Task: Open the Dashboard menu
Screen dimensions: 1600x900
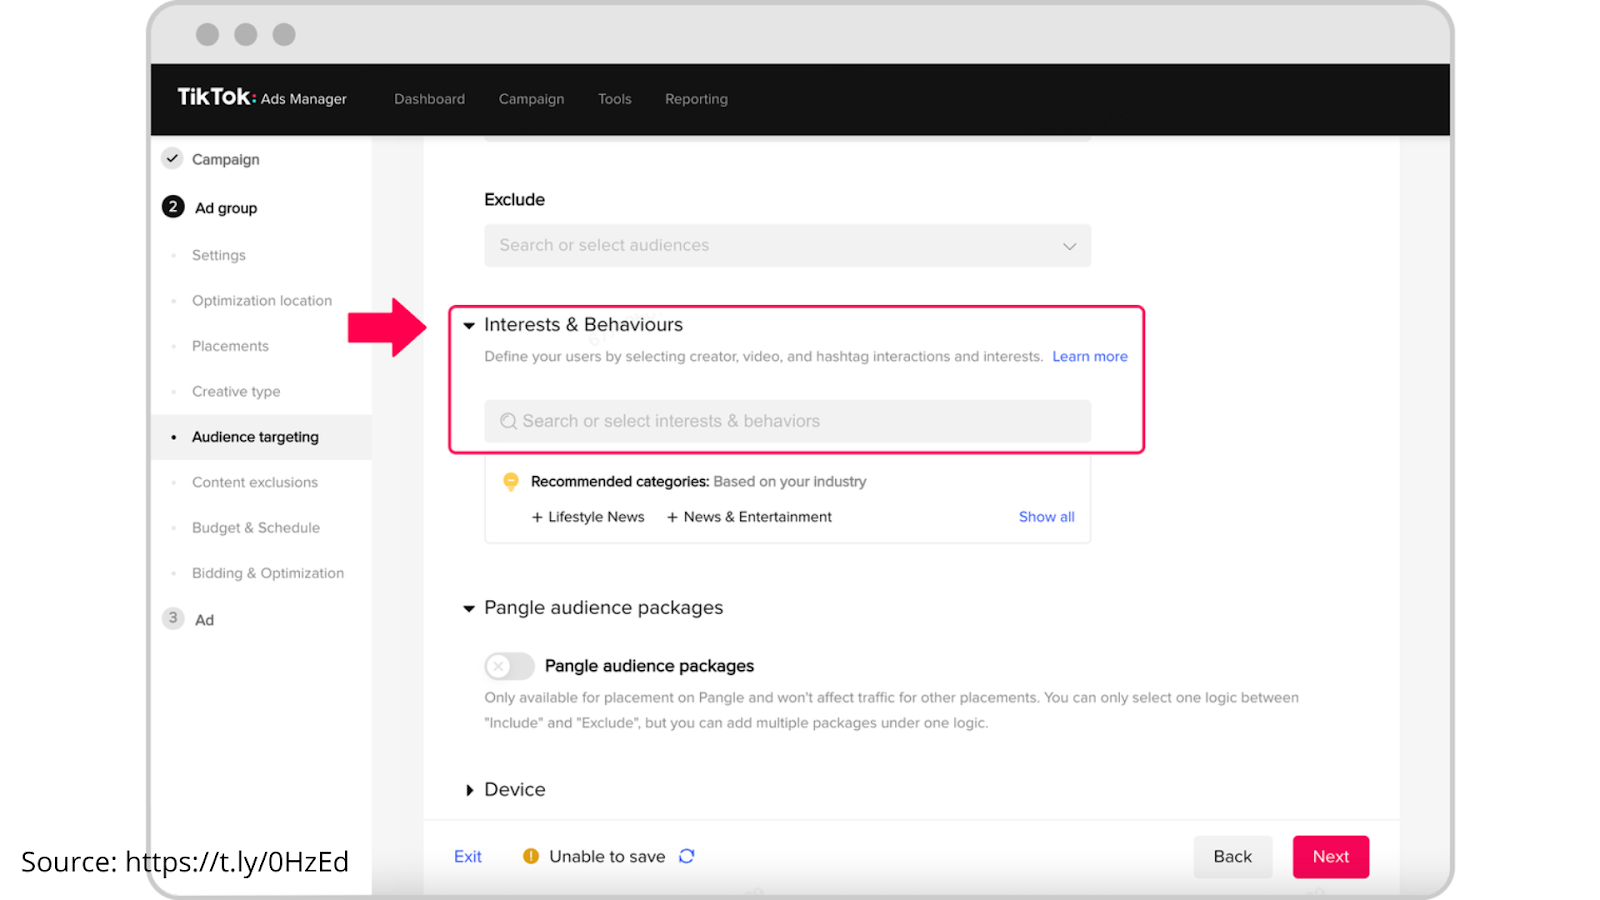Action: coord(430,99)
